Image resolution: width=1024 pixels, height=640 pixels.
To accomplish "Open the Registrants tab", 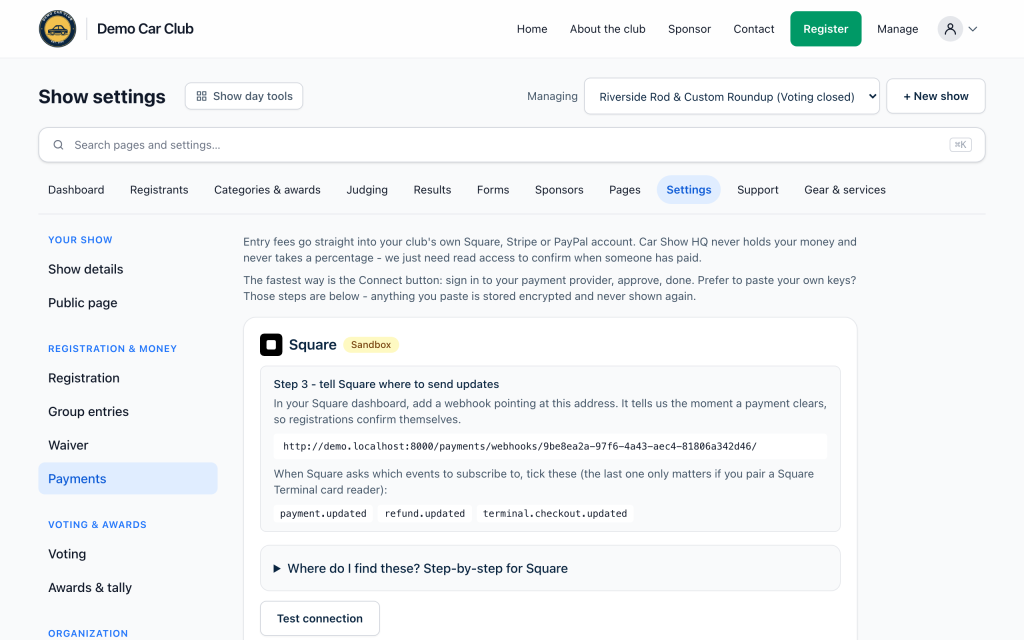I will (x=159, y=190).
